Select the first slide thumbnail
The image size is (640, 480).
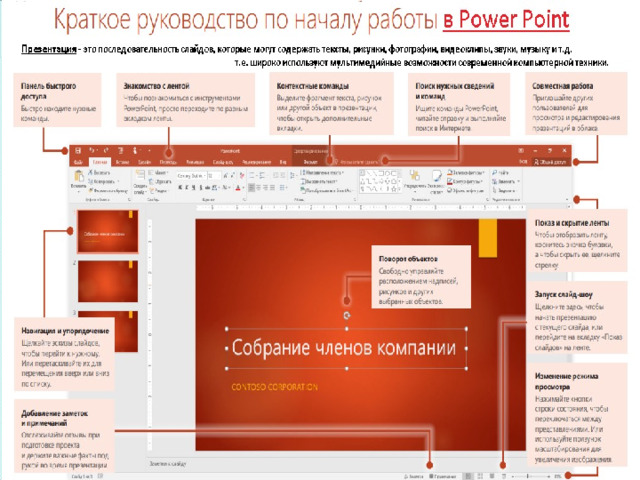point(108,231)
